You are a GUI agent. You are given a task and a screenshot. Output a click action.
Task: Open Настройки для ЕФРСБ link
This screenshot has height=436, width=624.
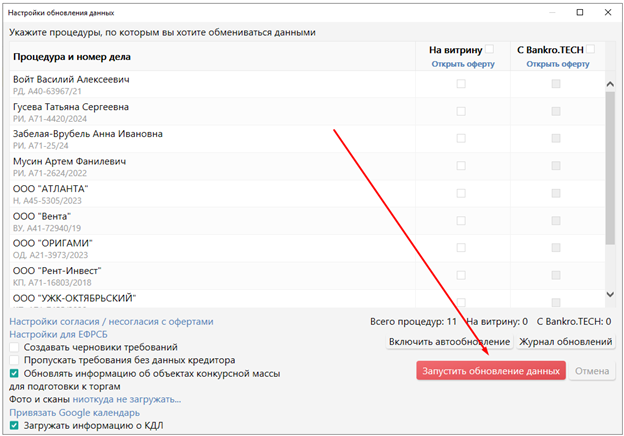click(x=58, y=334)
